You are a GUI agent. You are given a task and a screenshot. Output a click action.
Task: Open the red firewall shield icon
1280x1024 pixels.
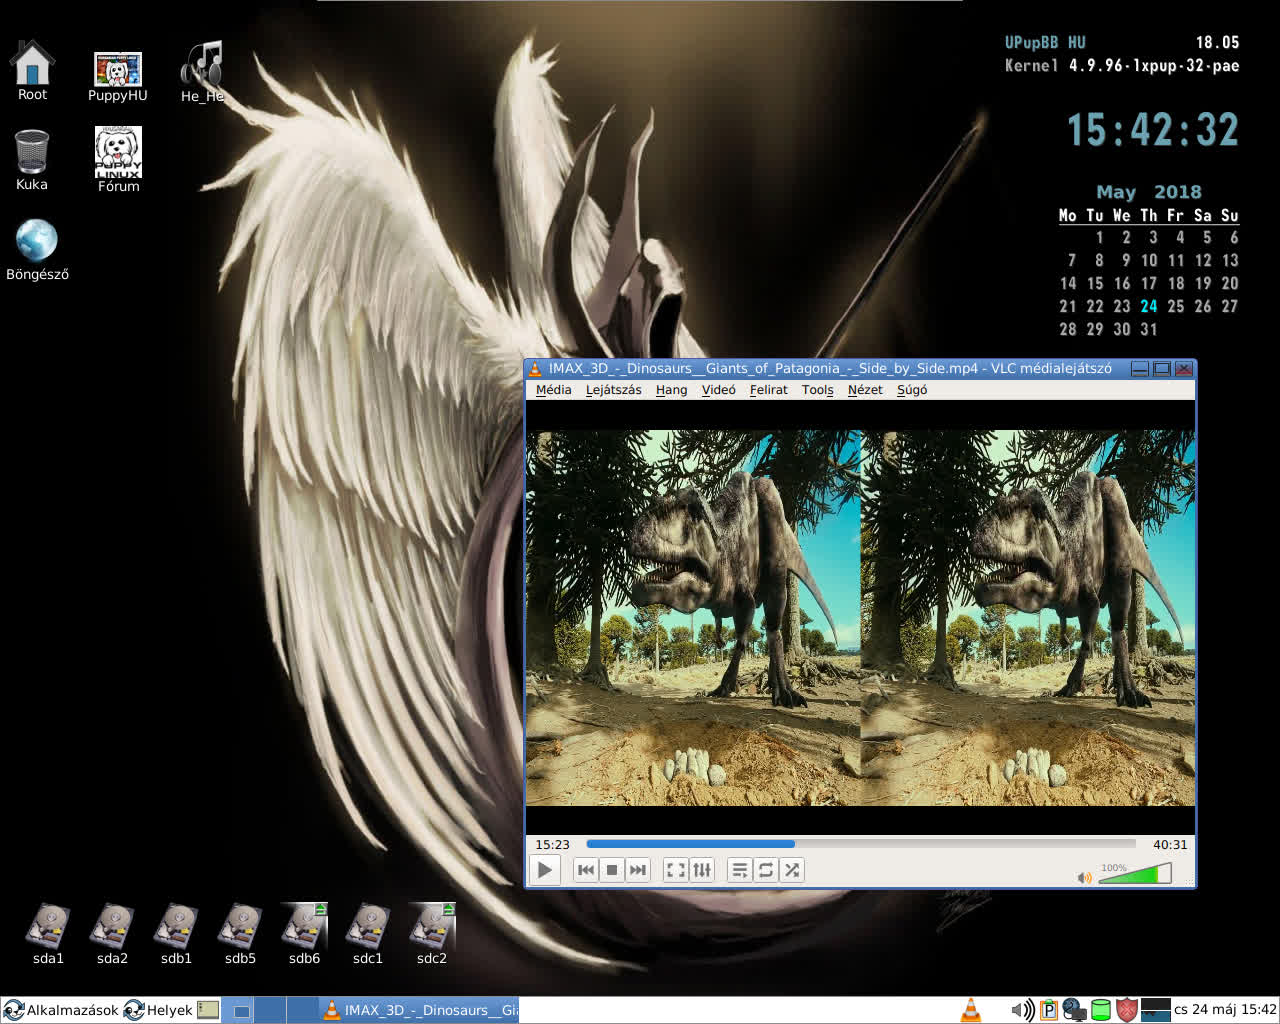[x=1126, y=1010]
